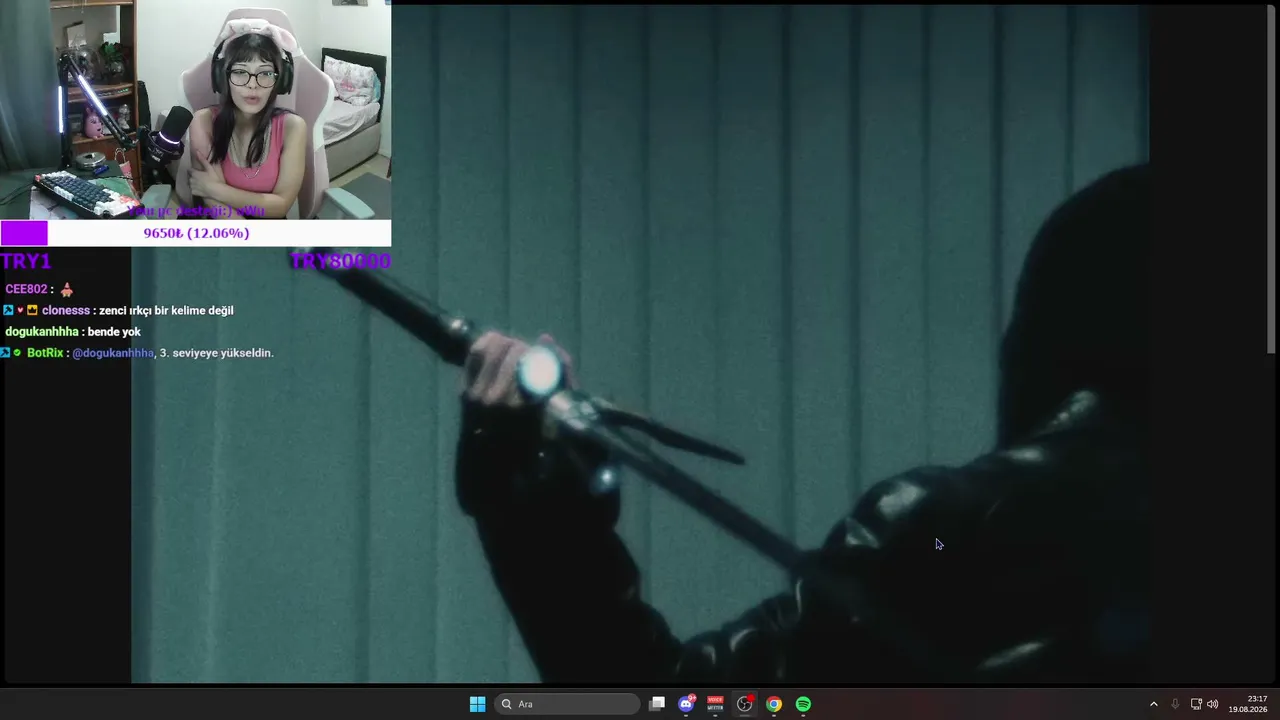The height and width of the screenshot is (720, 1280).
Task: Click the TRY1 goal start label
Action: (25, 261)
